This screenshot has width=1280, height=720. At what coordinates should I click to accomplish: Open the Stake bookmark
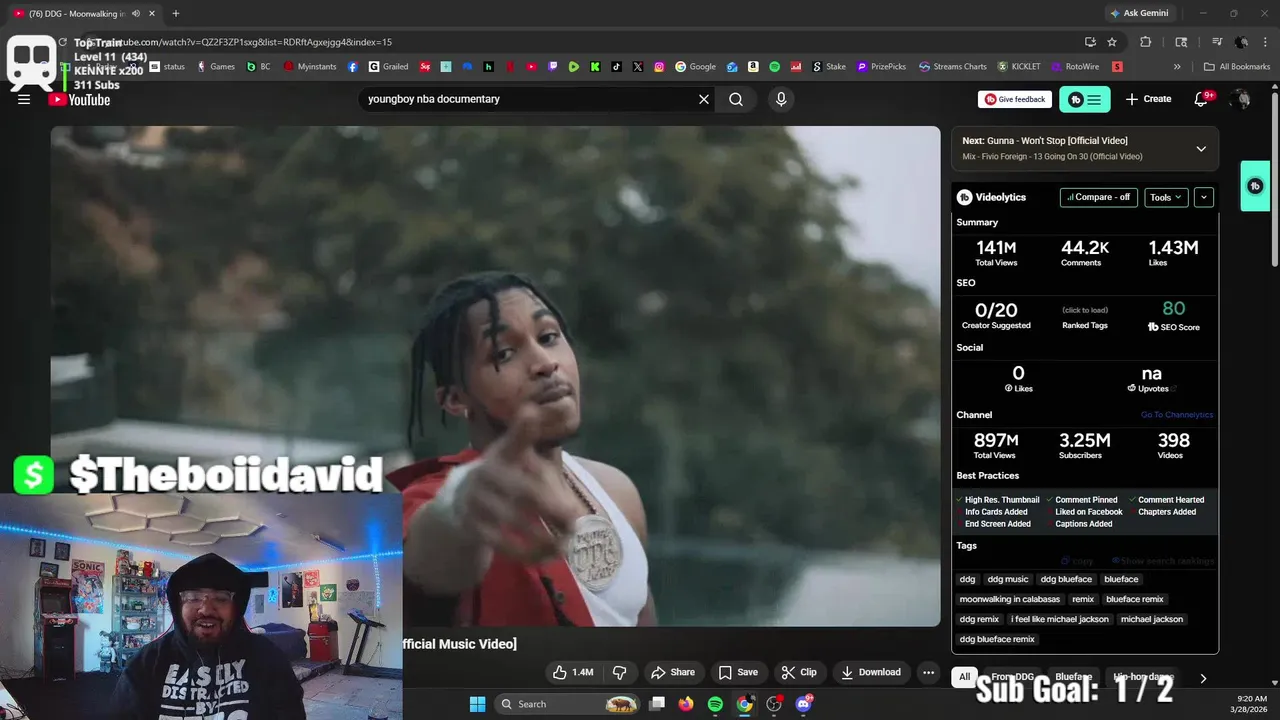coord(829,67)
